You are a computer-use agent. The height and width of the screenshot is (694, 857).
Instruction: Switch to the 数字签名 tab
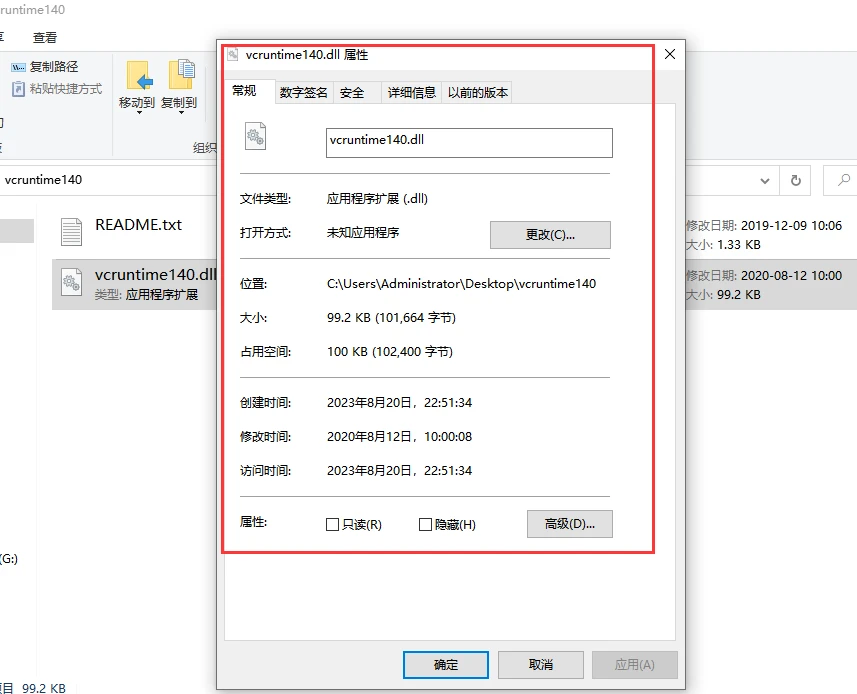303,93
